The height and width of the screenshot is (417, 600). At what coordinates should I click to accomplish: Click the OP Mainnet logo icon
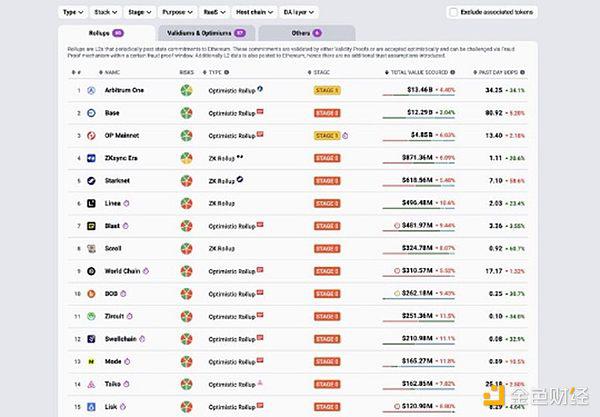click(91, 135)
